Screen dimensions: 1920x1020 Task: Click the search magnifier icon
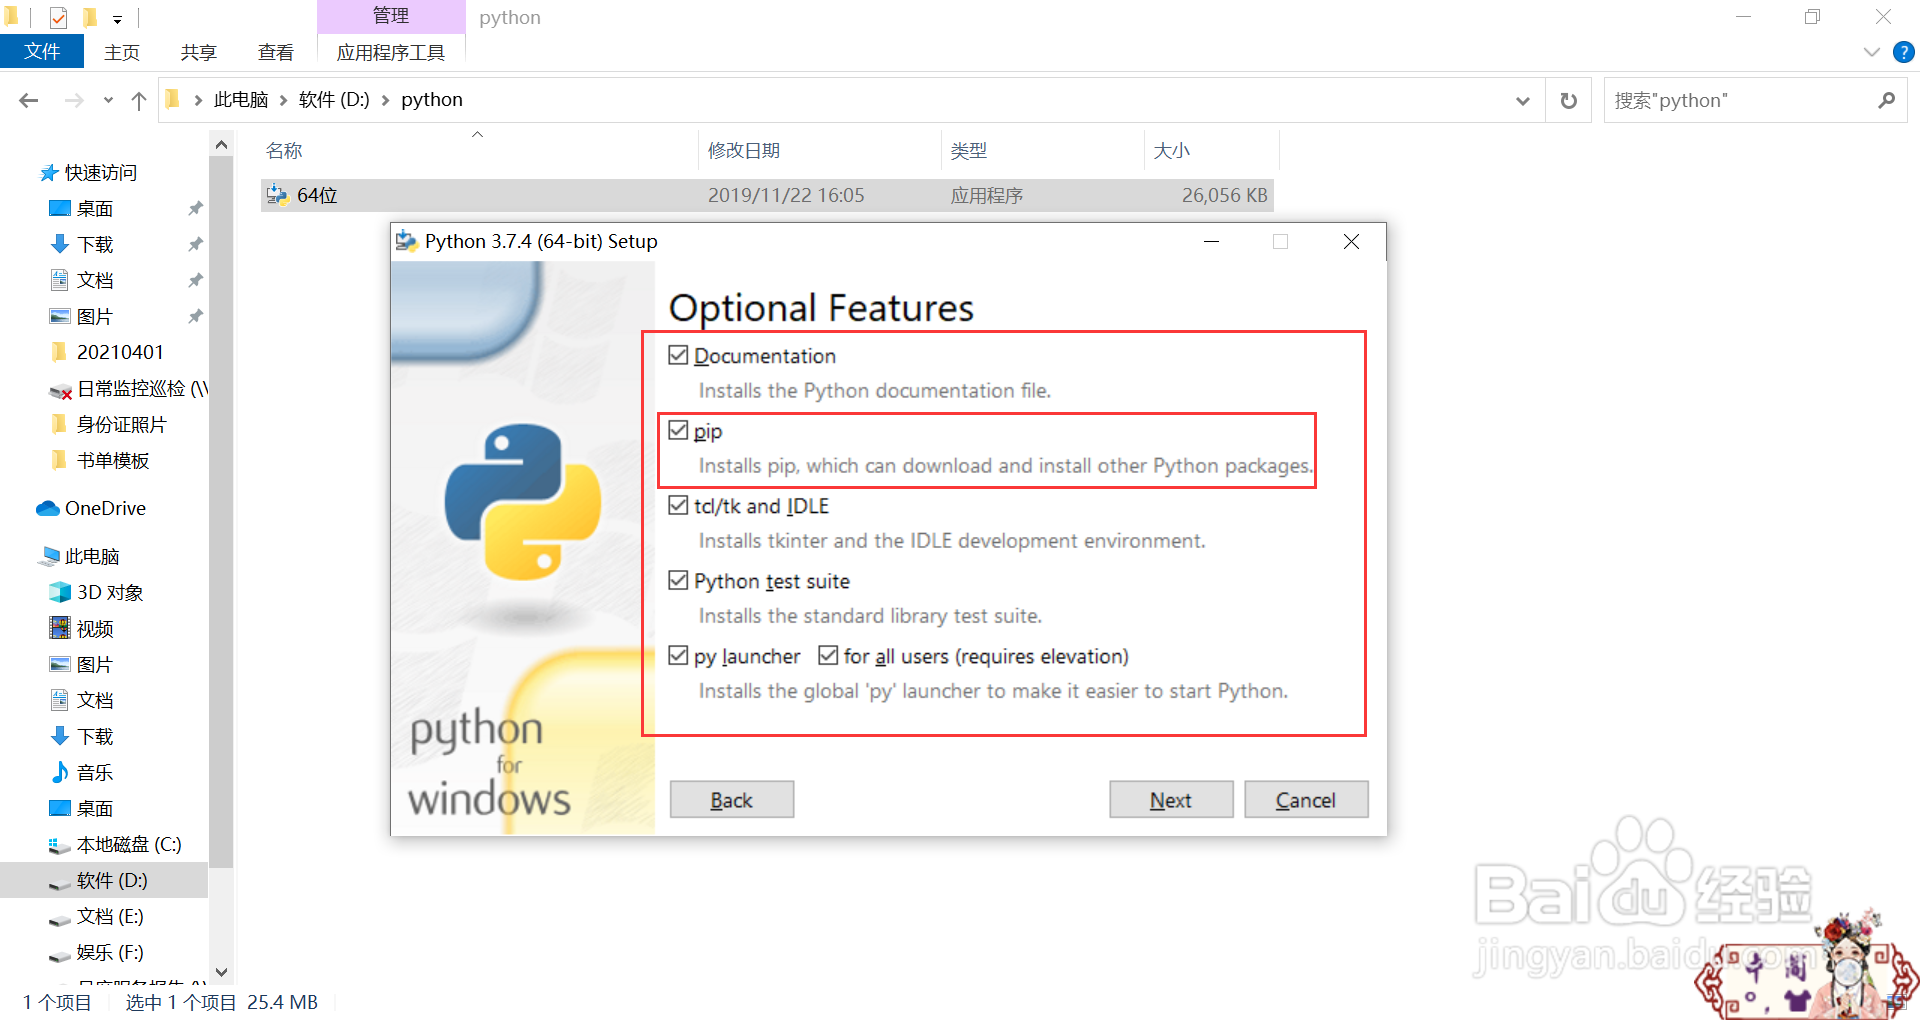(1886, 100)
